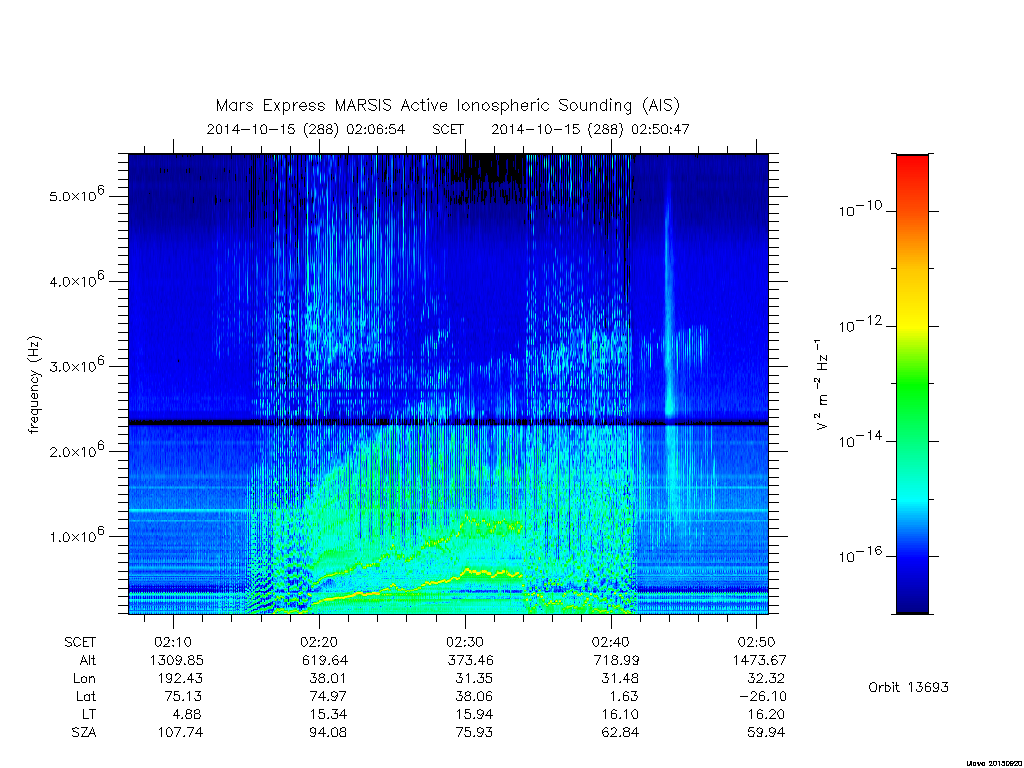Click the 'Orbit 13693' label
The height and width of the screenshot is (768, 1024).
tap(908, 687)
